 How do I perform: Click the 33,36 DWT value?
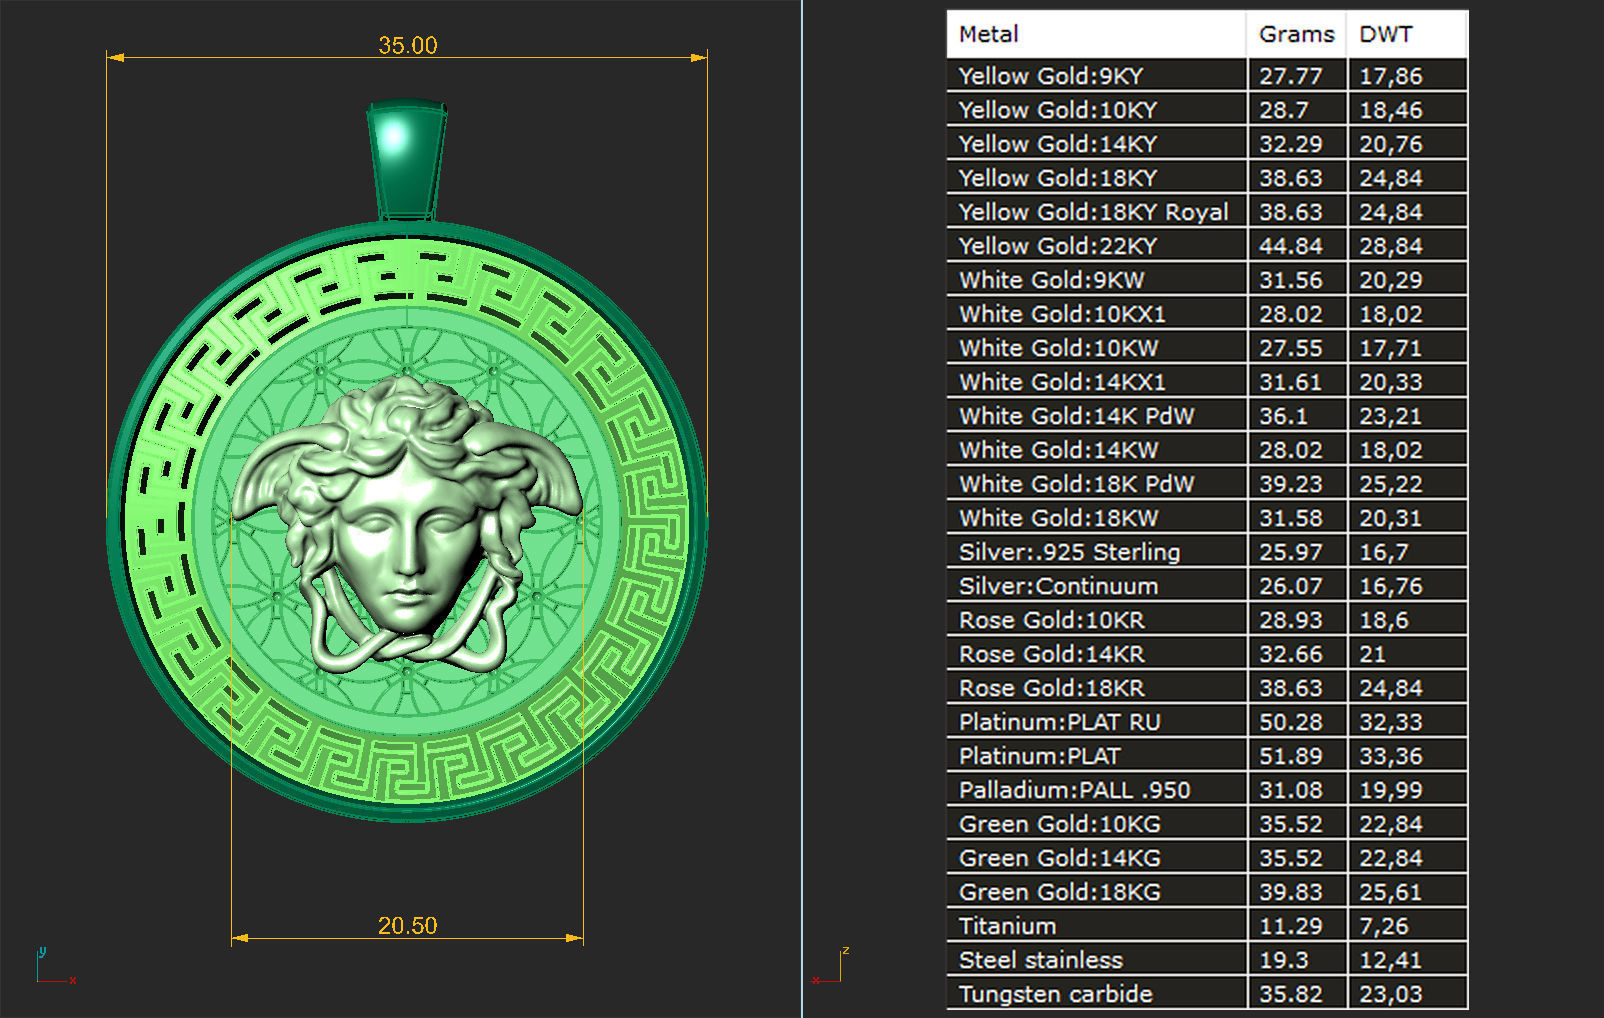click(x=1391, y=756)
